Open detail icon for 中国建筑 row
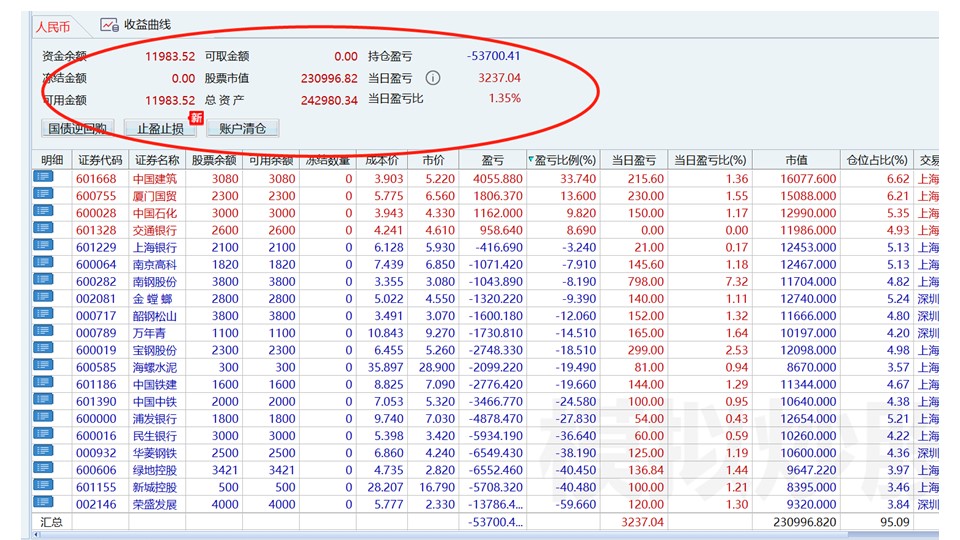Viewport: 960px width, 540px height. (43, 177)
